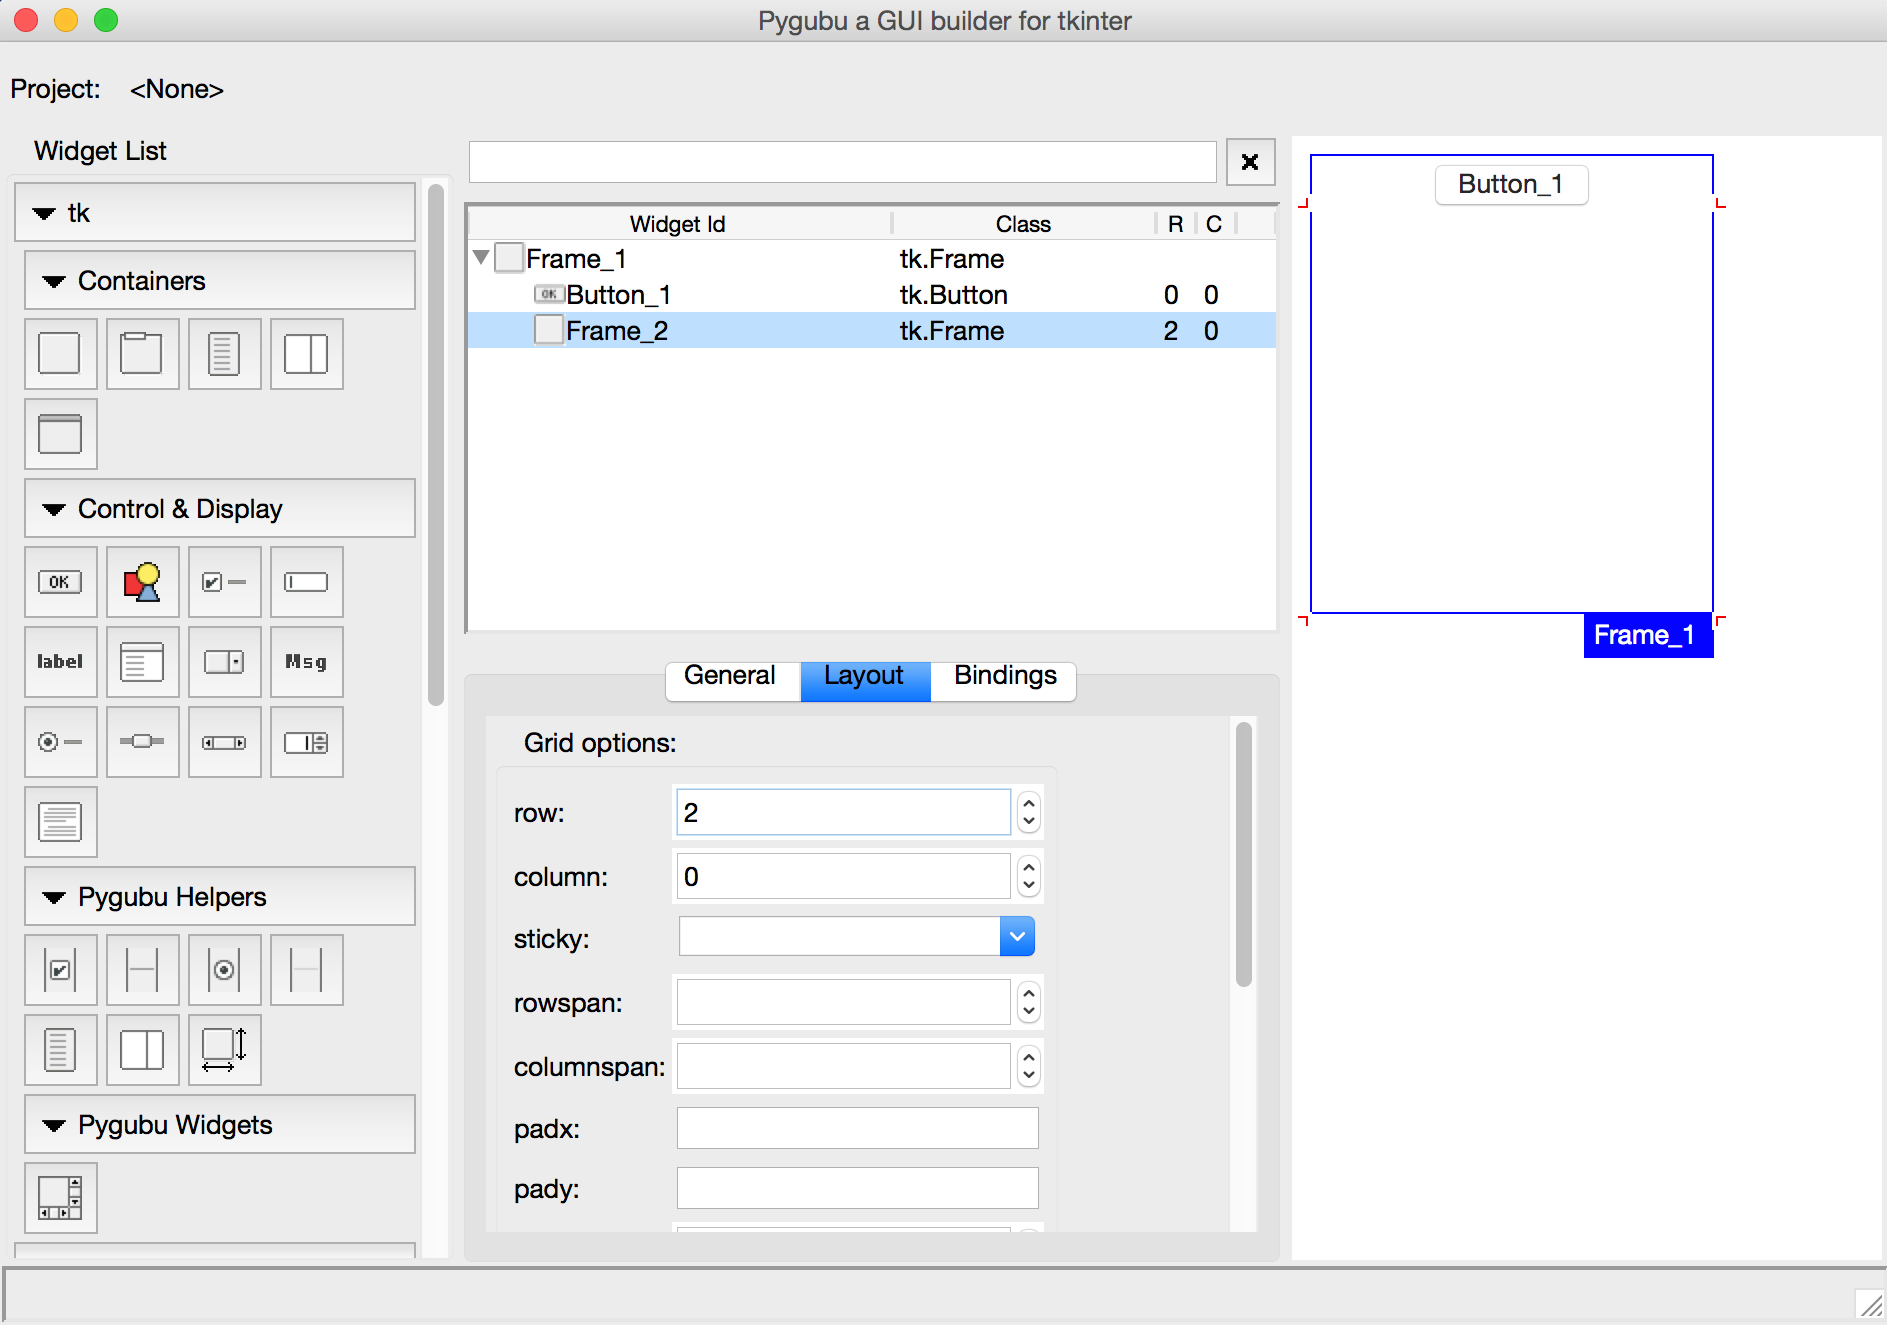Image resolution: width=1887 pixels, height=1325 pixels.
Task: Collapse the Frame_1 tree node triangle
Action: pos(481,258)
